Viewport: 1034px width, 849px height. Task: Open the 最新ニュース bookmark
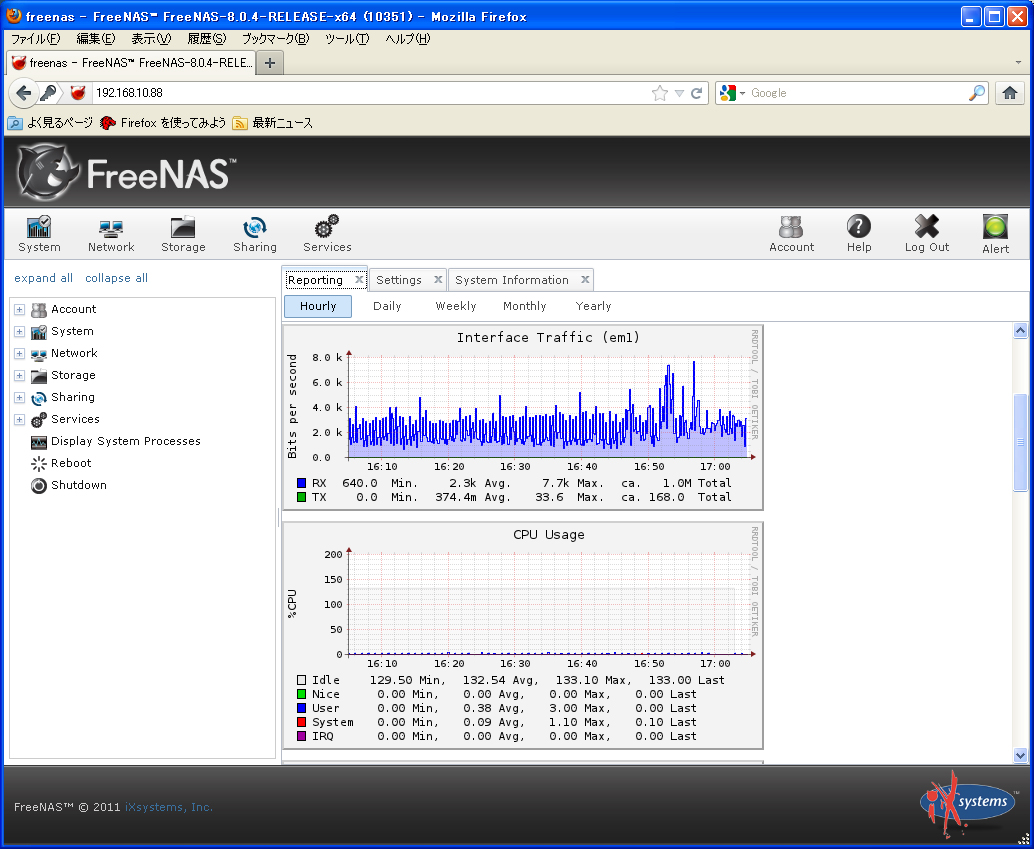tap(273, 123)
